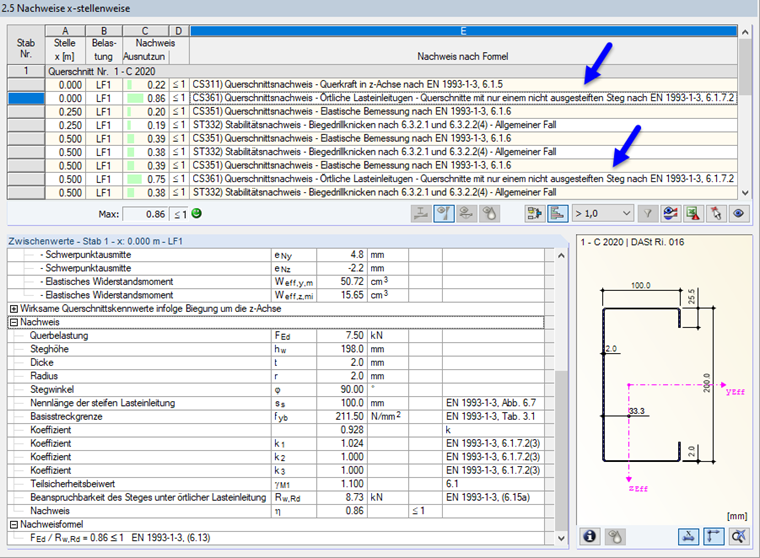Click the Max value field 0.86
Image resolution: width=760 pixels, height=558 pixels.
point(145,214)
